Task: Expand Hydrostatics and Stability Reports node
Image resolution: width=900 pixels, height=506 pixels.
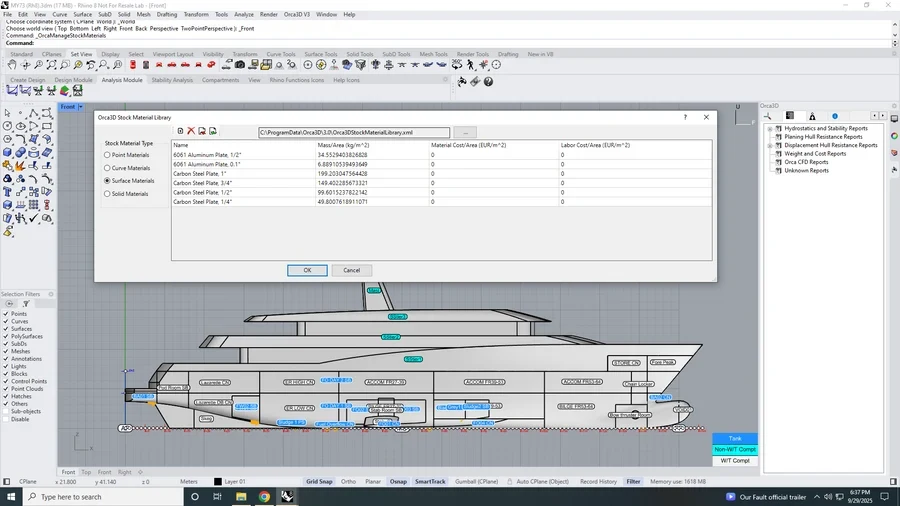Action: (x=770, y=129)
